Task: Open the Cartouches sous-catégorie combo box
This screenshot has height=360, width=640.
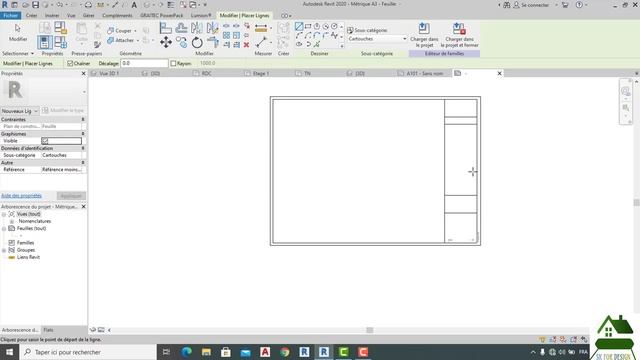Action: (x=377, y=39)
